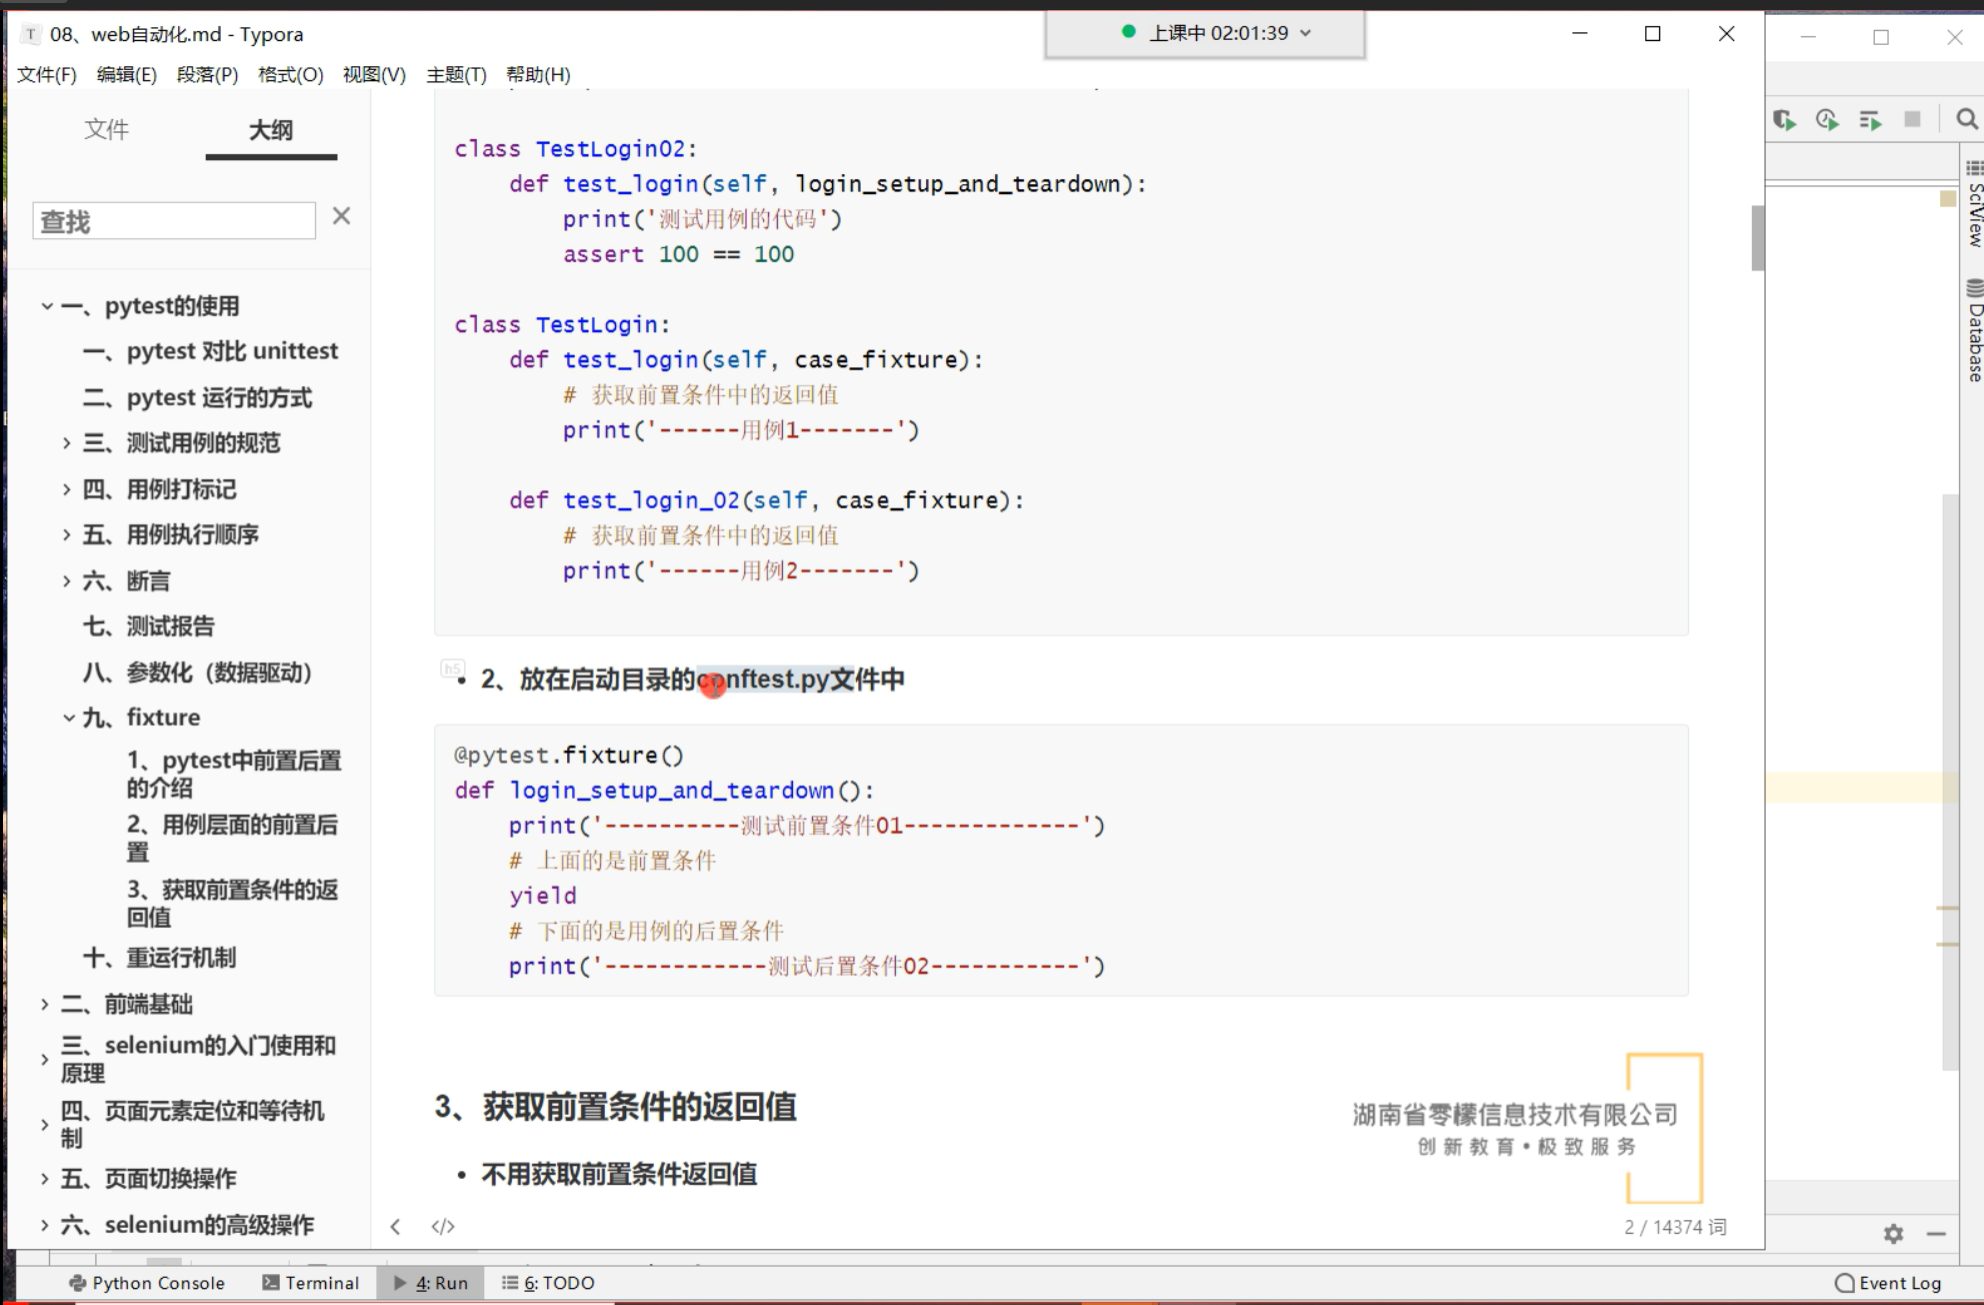Open the Event Log panel
This screenshot has width=1984, height=1305.
click(1888, 1283)
